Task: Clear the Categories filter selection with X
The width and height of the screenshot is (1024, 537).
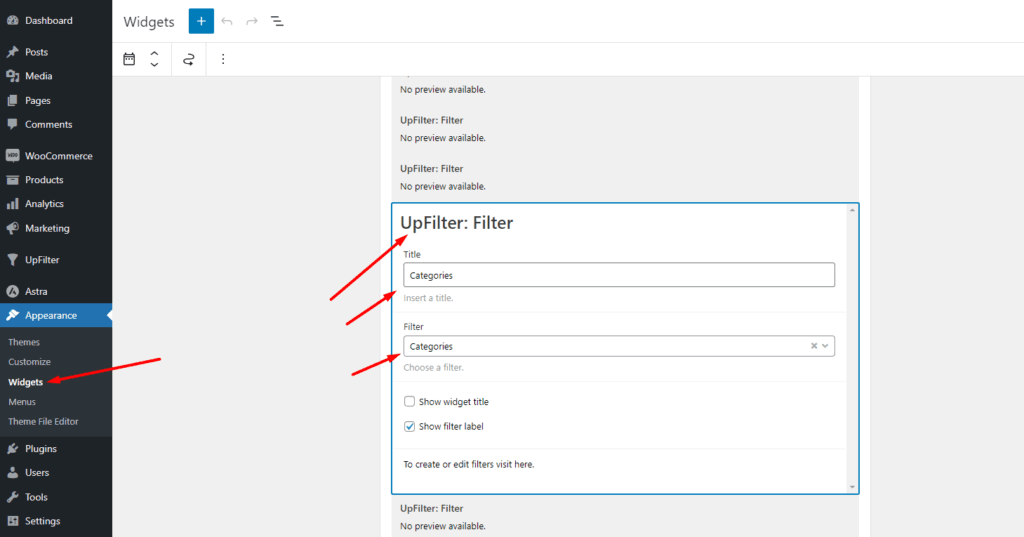Action: coord(814,346)
